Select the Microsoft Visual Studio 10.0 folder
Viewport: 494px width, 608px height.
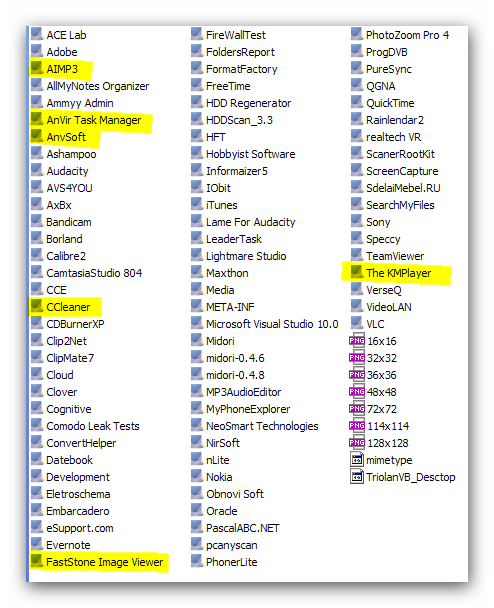[x=265, y=324]
